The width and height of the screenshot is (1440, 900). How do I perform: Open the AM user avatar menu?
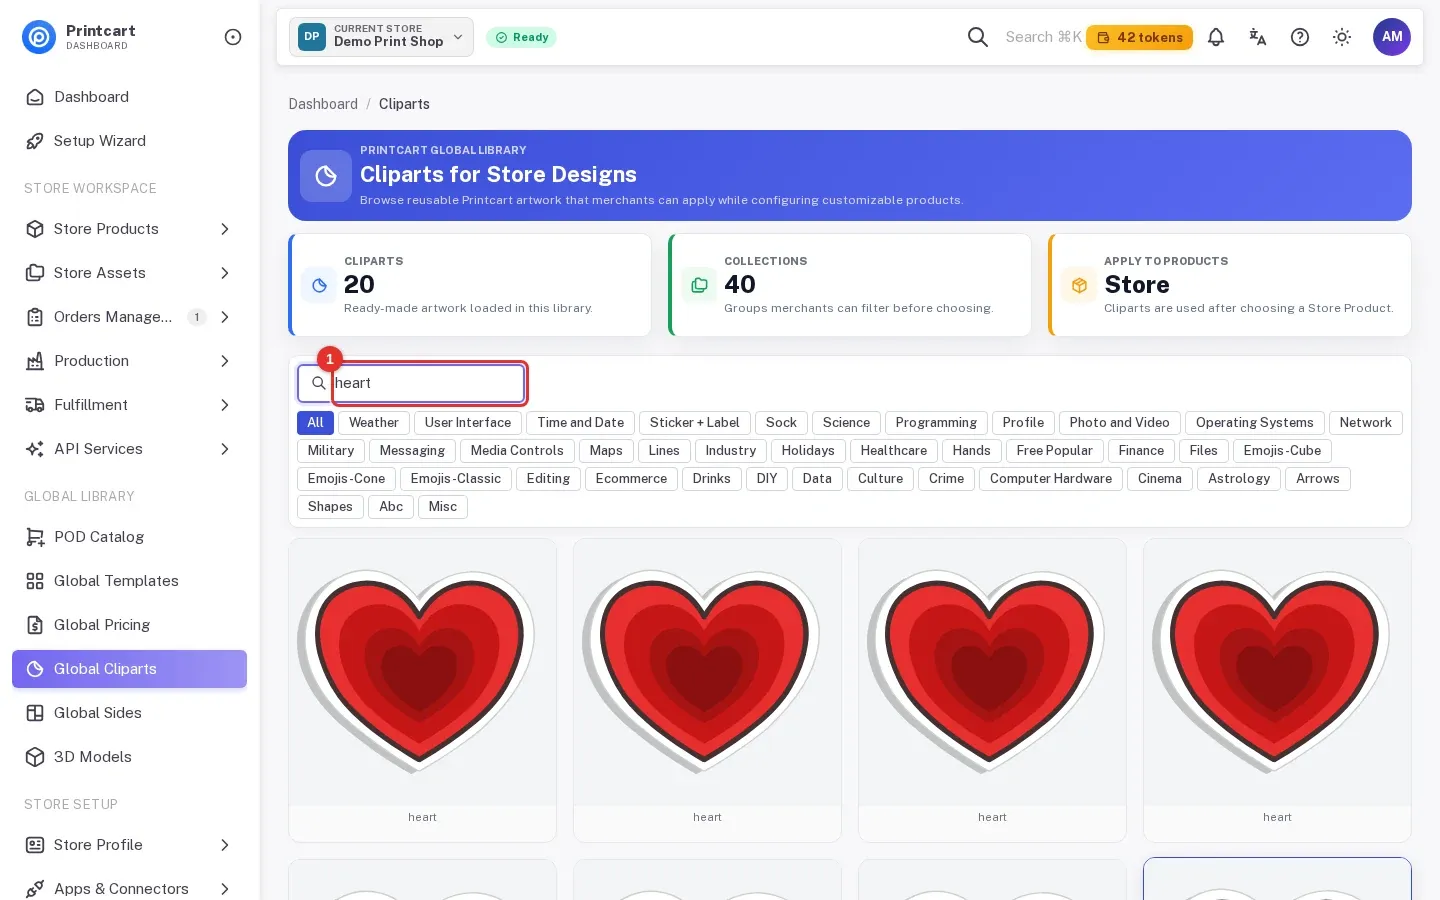[x=1392, y=37]
